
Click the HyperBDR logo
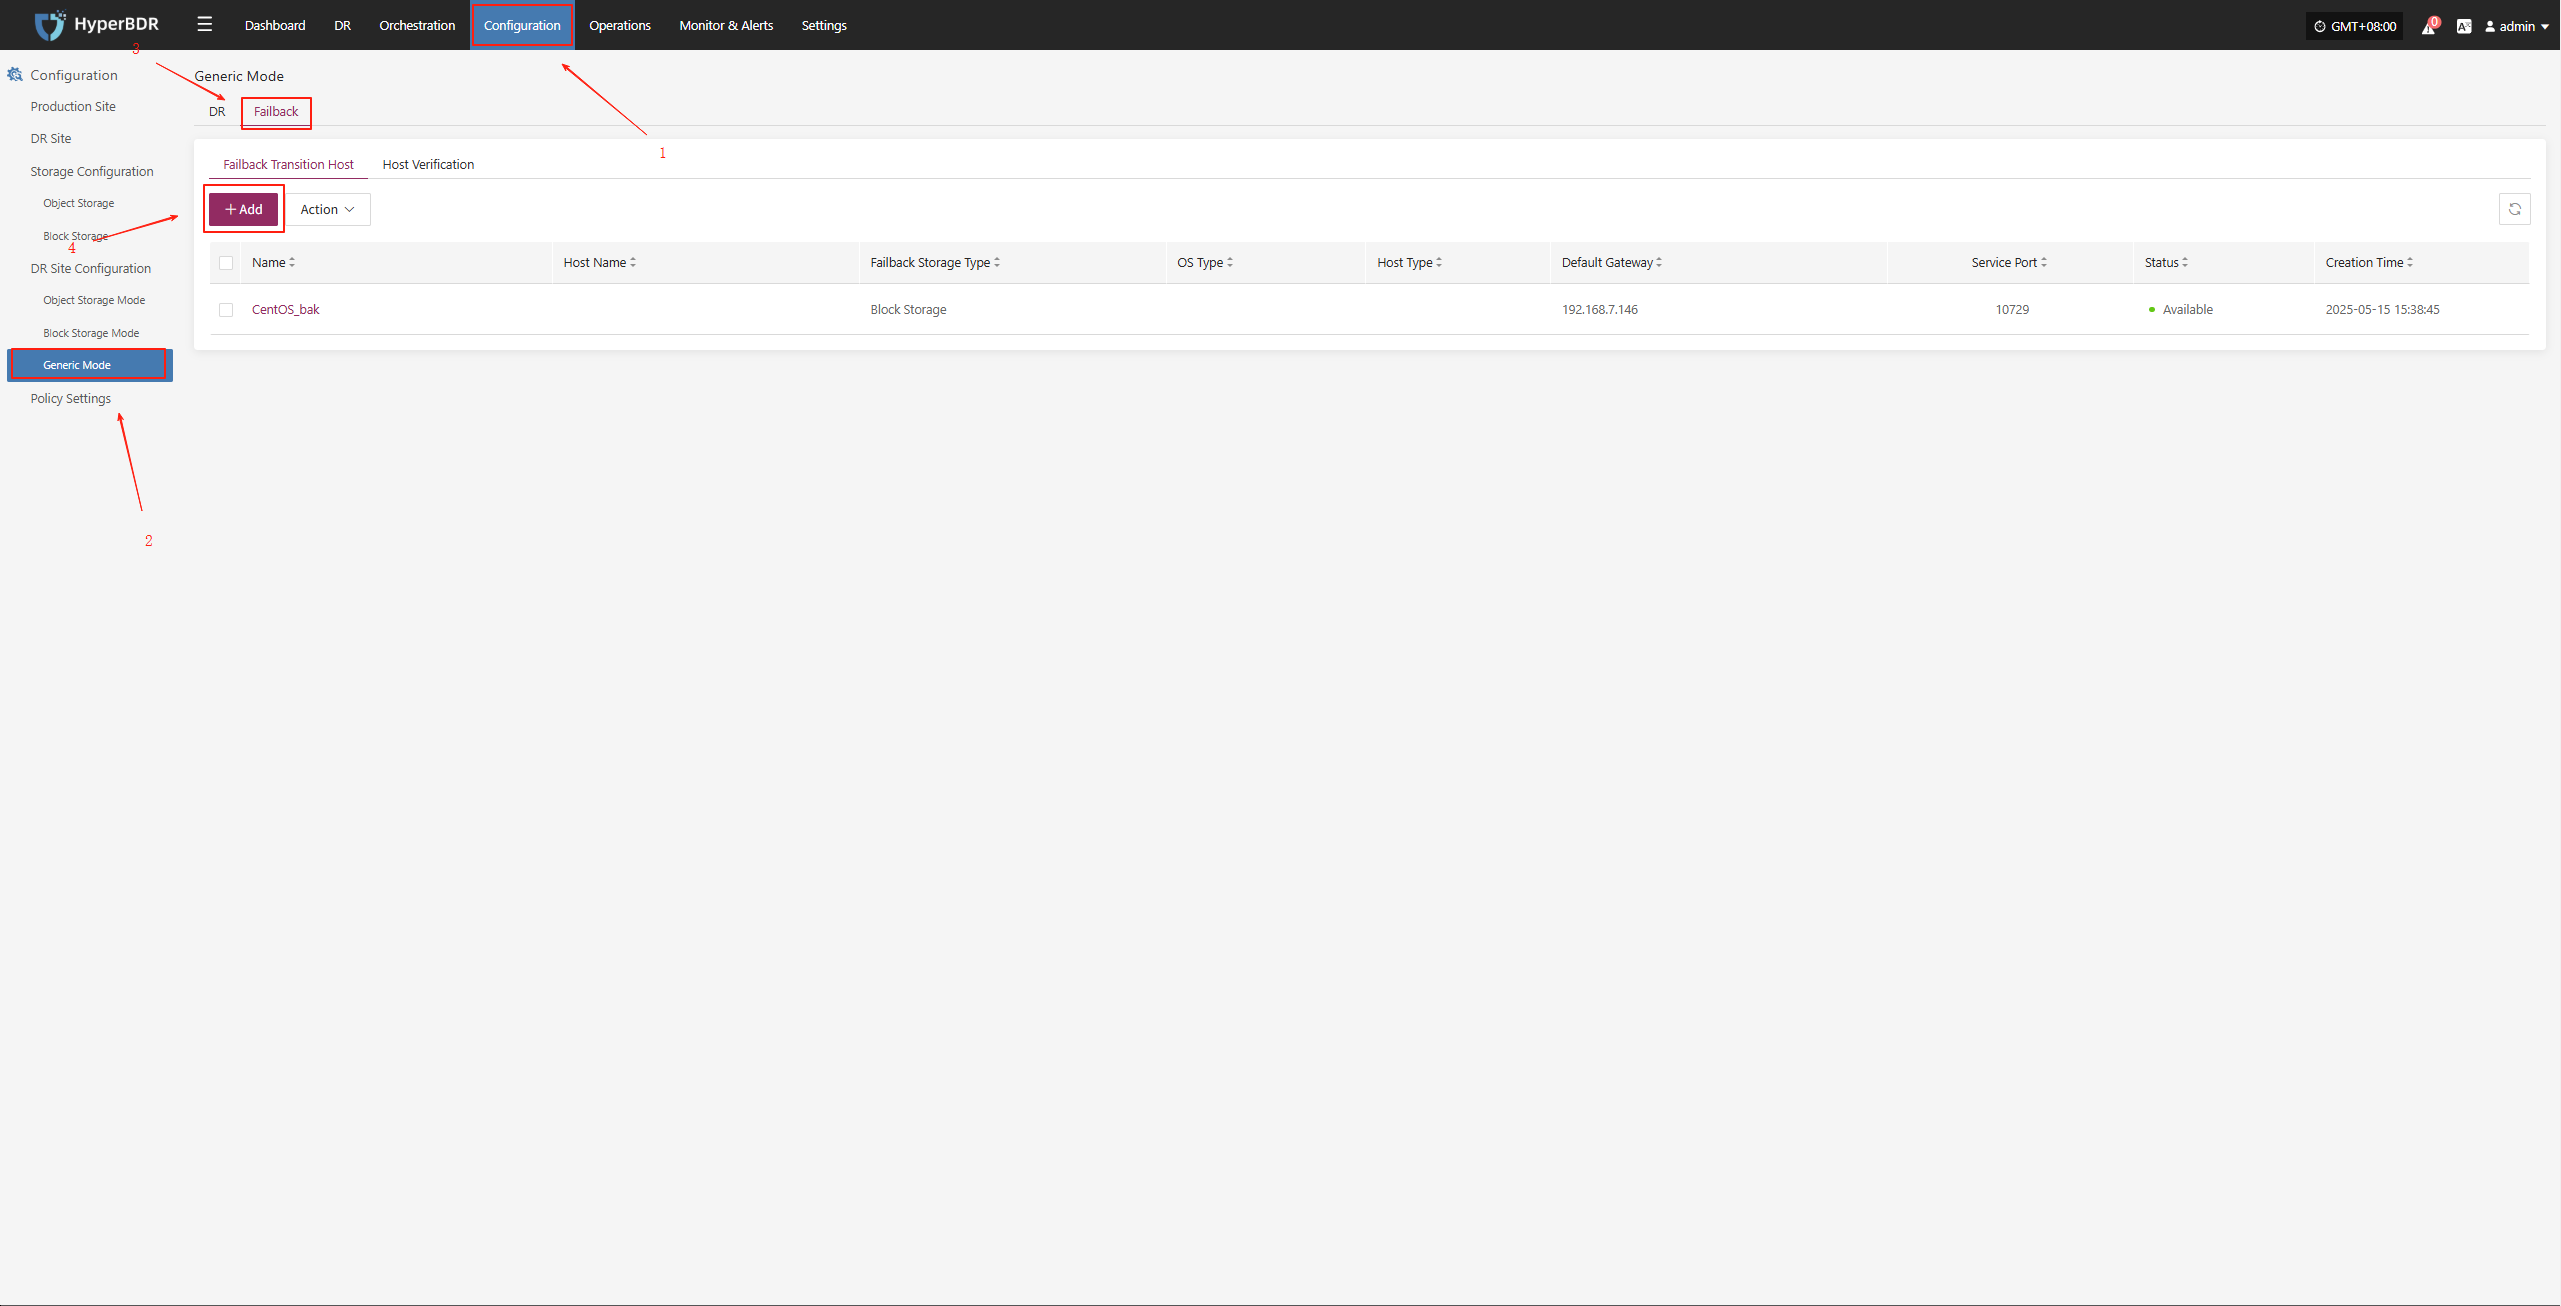pyautogui.click(x=96, y=25)
